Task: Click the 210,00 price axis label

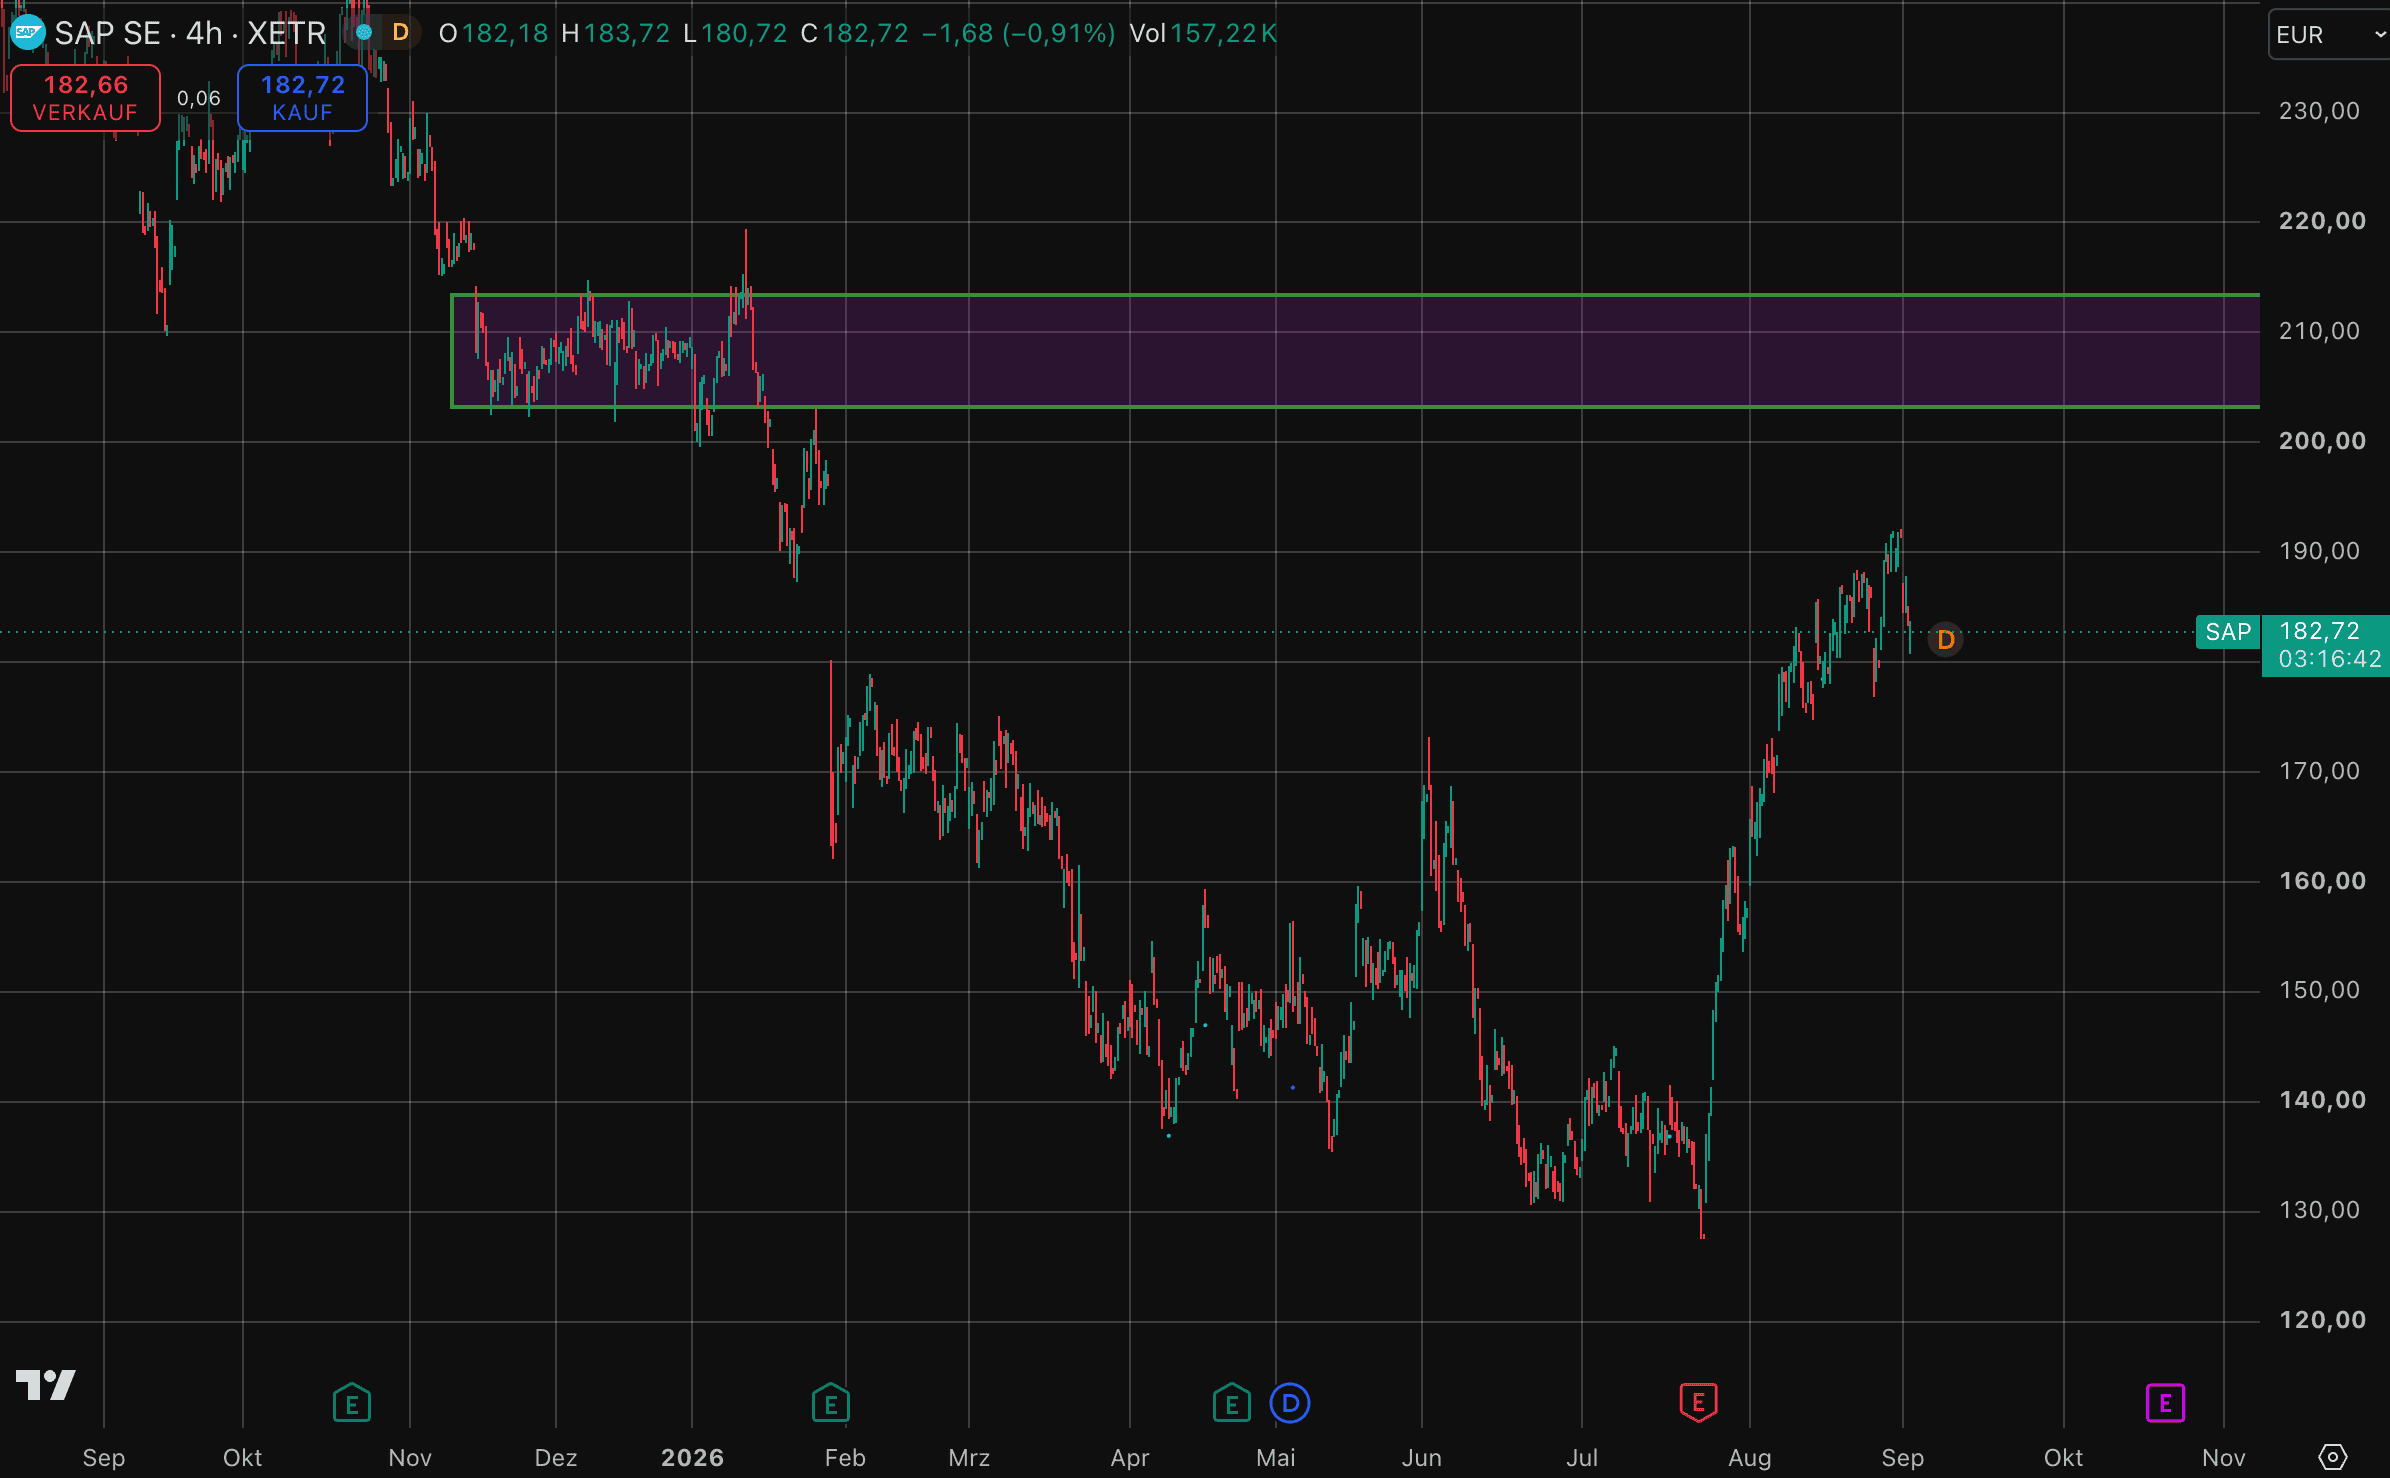Action: 2319,331
